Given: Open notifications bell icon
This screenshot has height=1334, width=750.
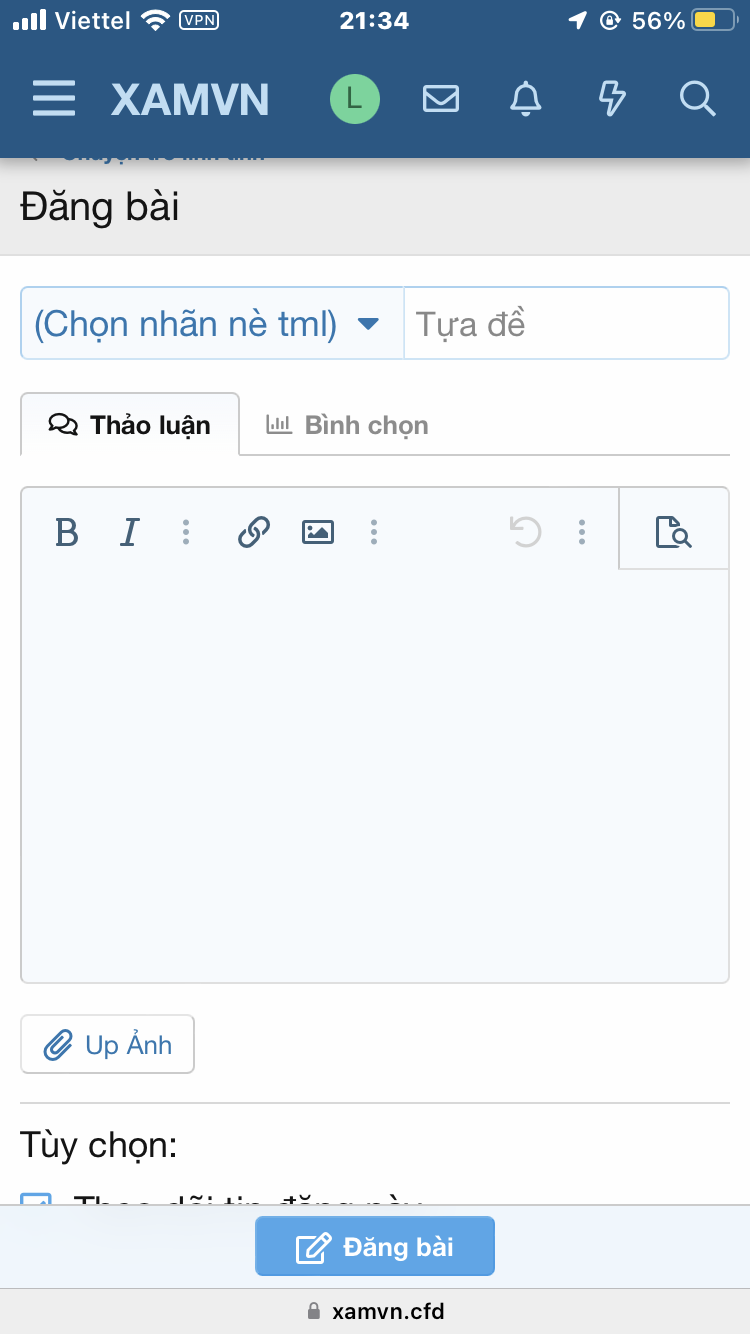Looking at the screenshot, I should click(x=526, y=99).
